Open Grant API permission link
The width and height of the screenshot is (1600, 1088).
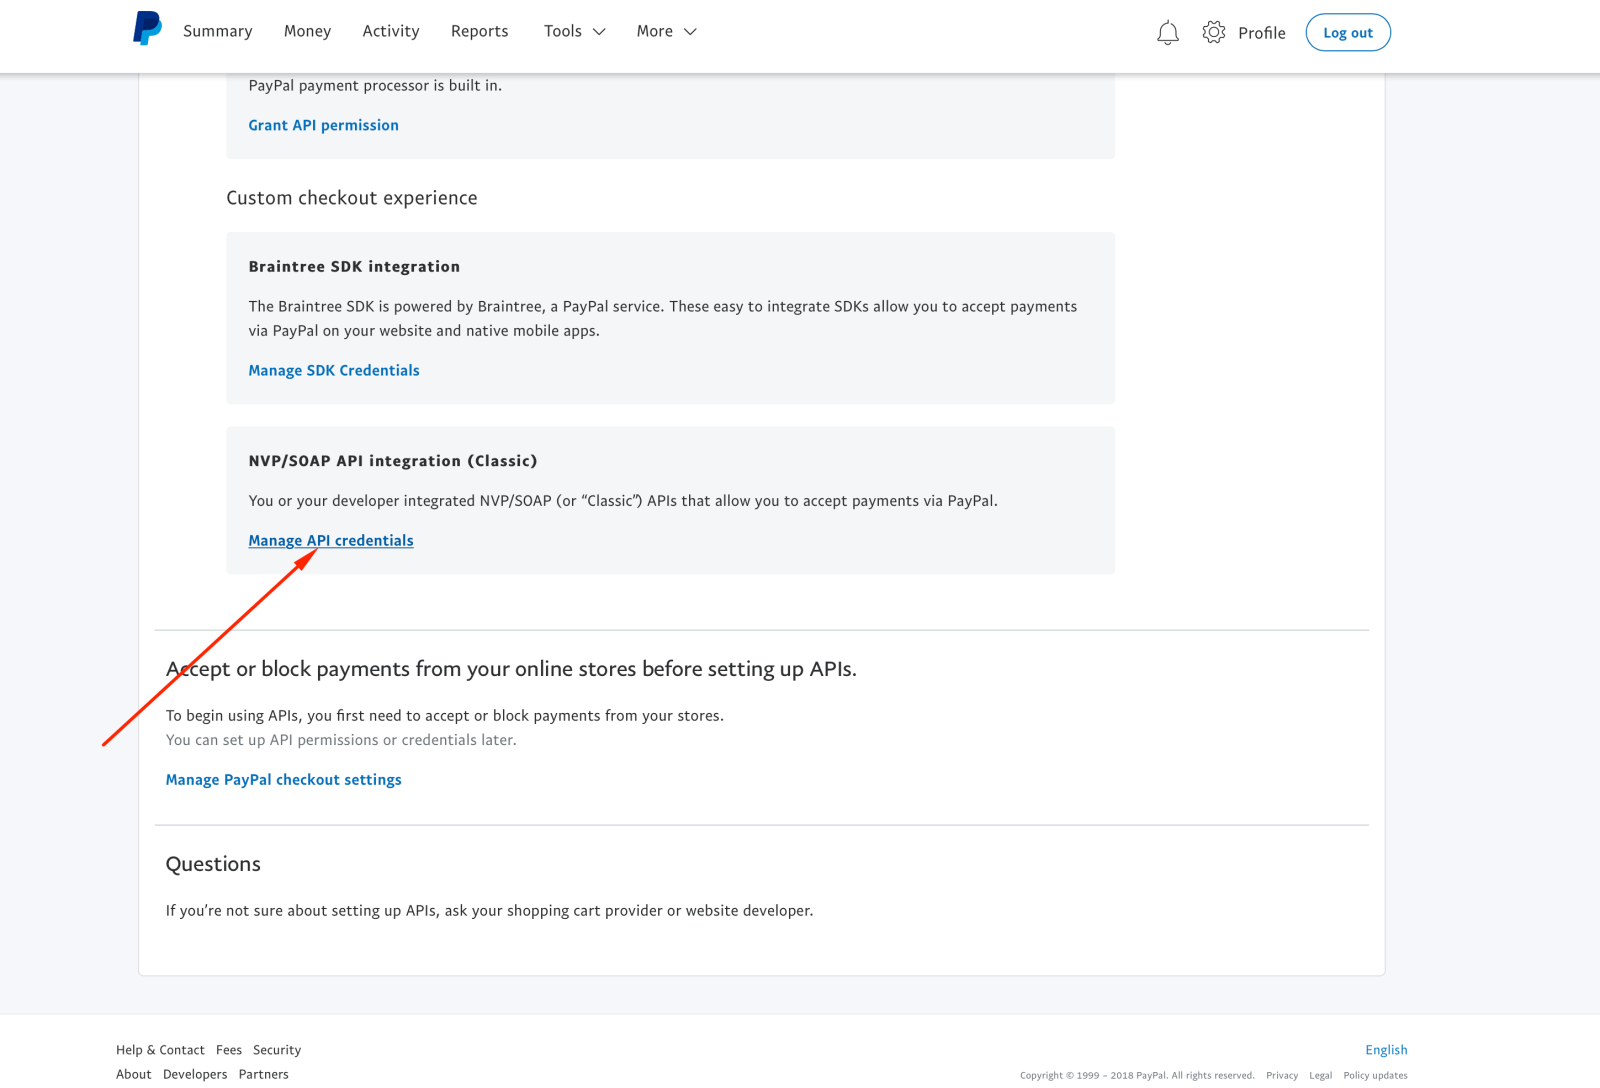coord(323,125)
